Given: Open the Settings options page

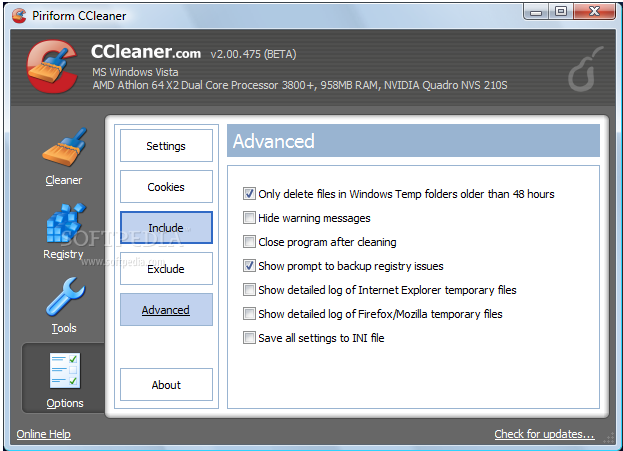Looking at the screenshot, I should [x=166, y=146].
